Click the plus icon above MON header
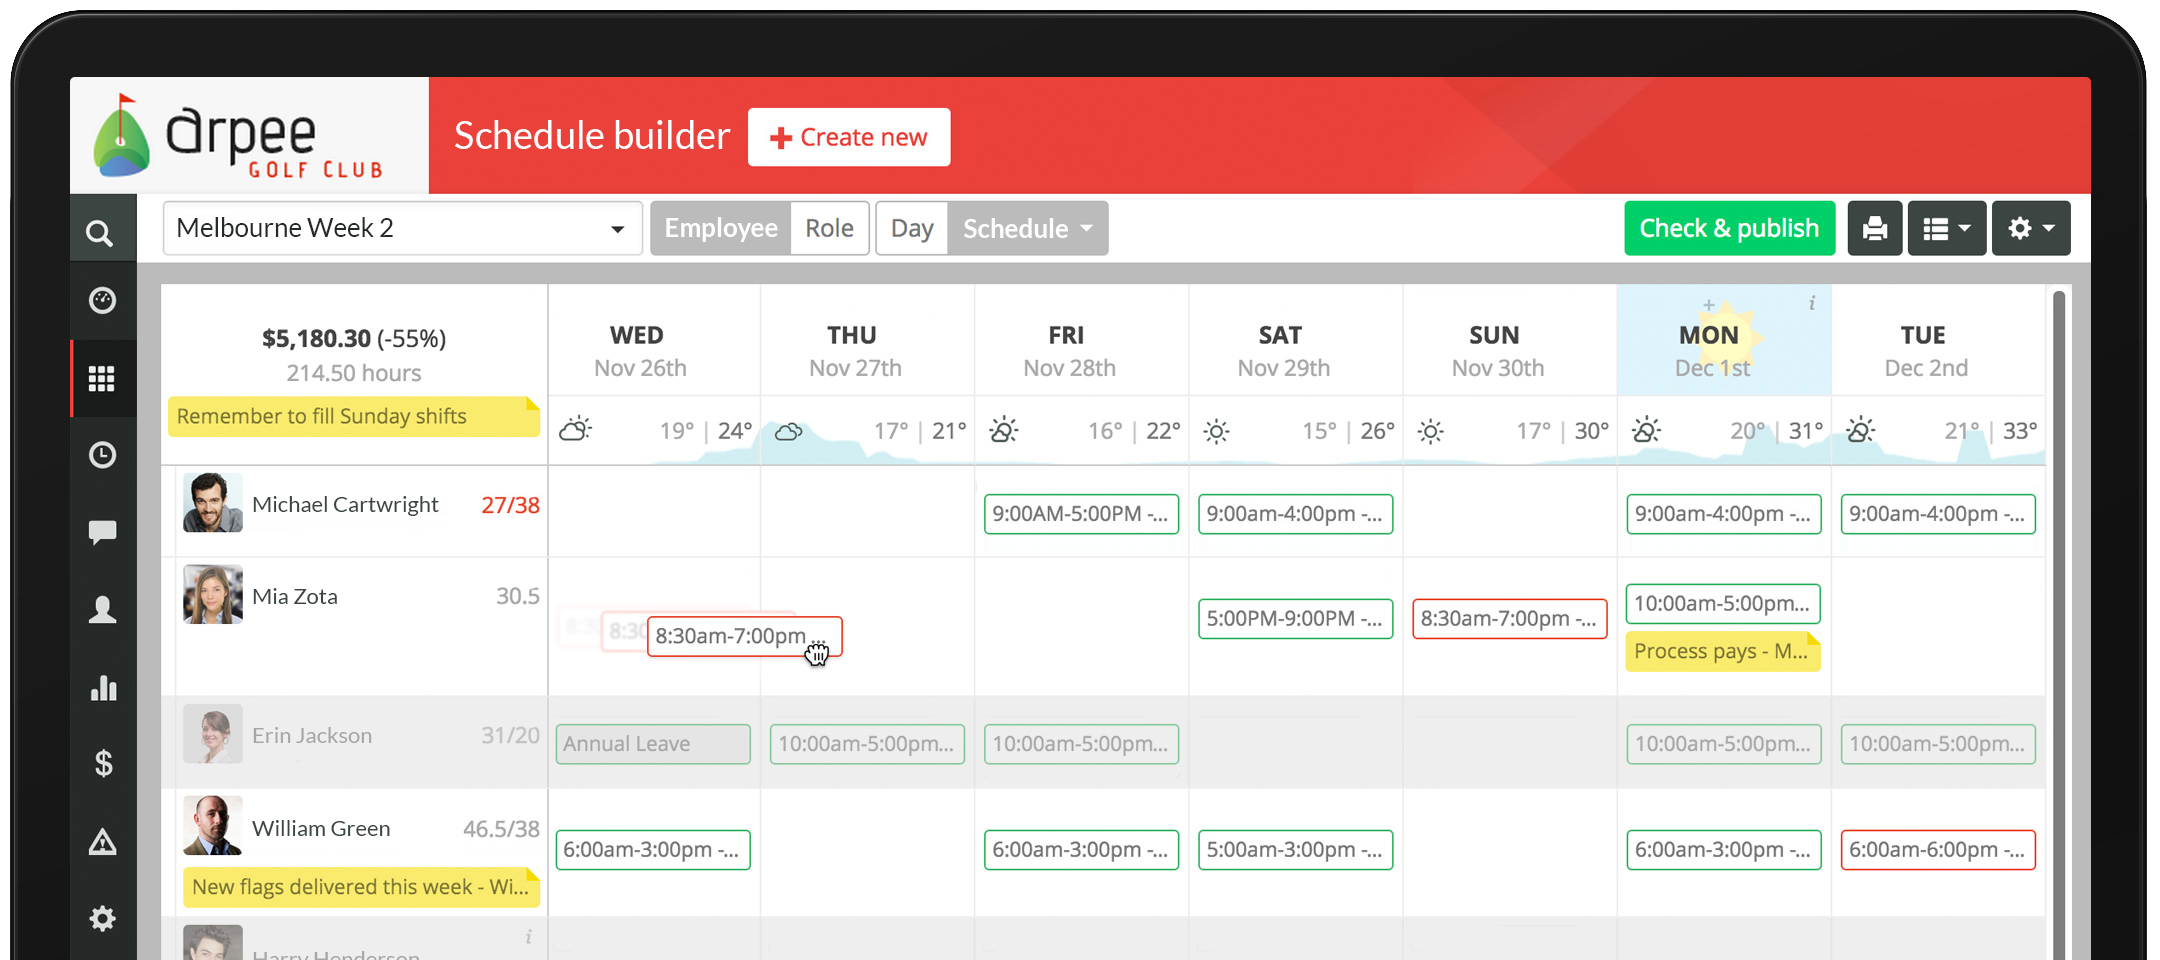Screen dimensions: 2160x960 point(1709,304)
